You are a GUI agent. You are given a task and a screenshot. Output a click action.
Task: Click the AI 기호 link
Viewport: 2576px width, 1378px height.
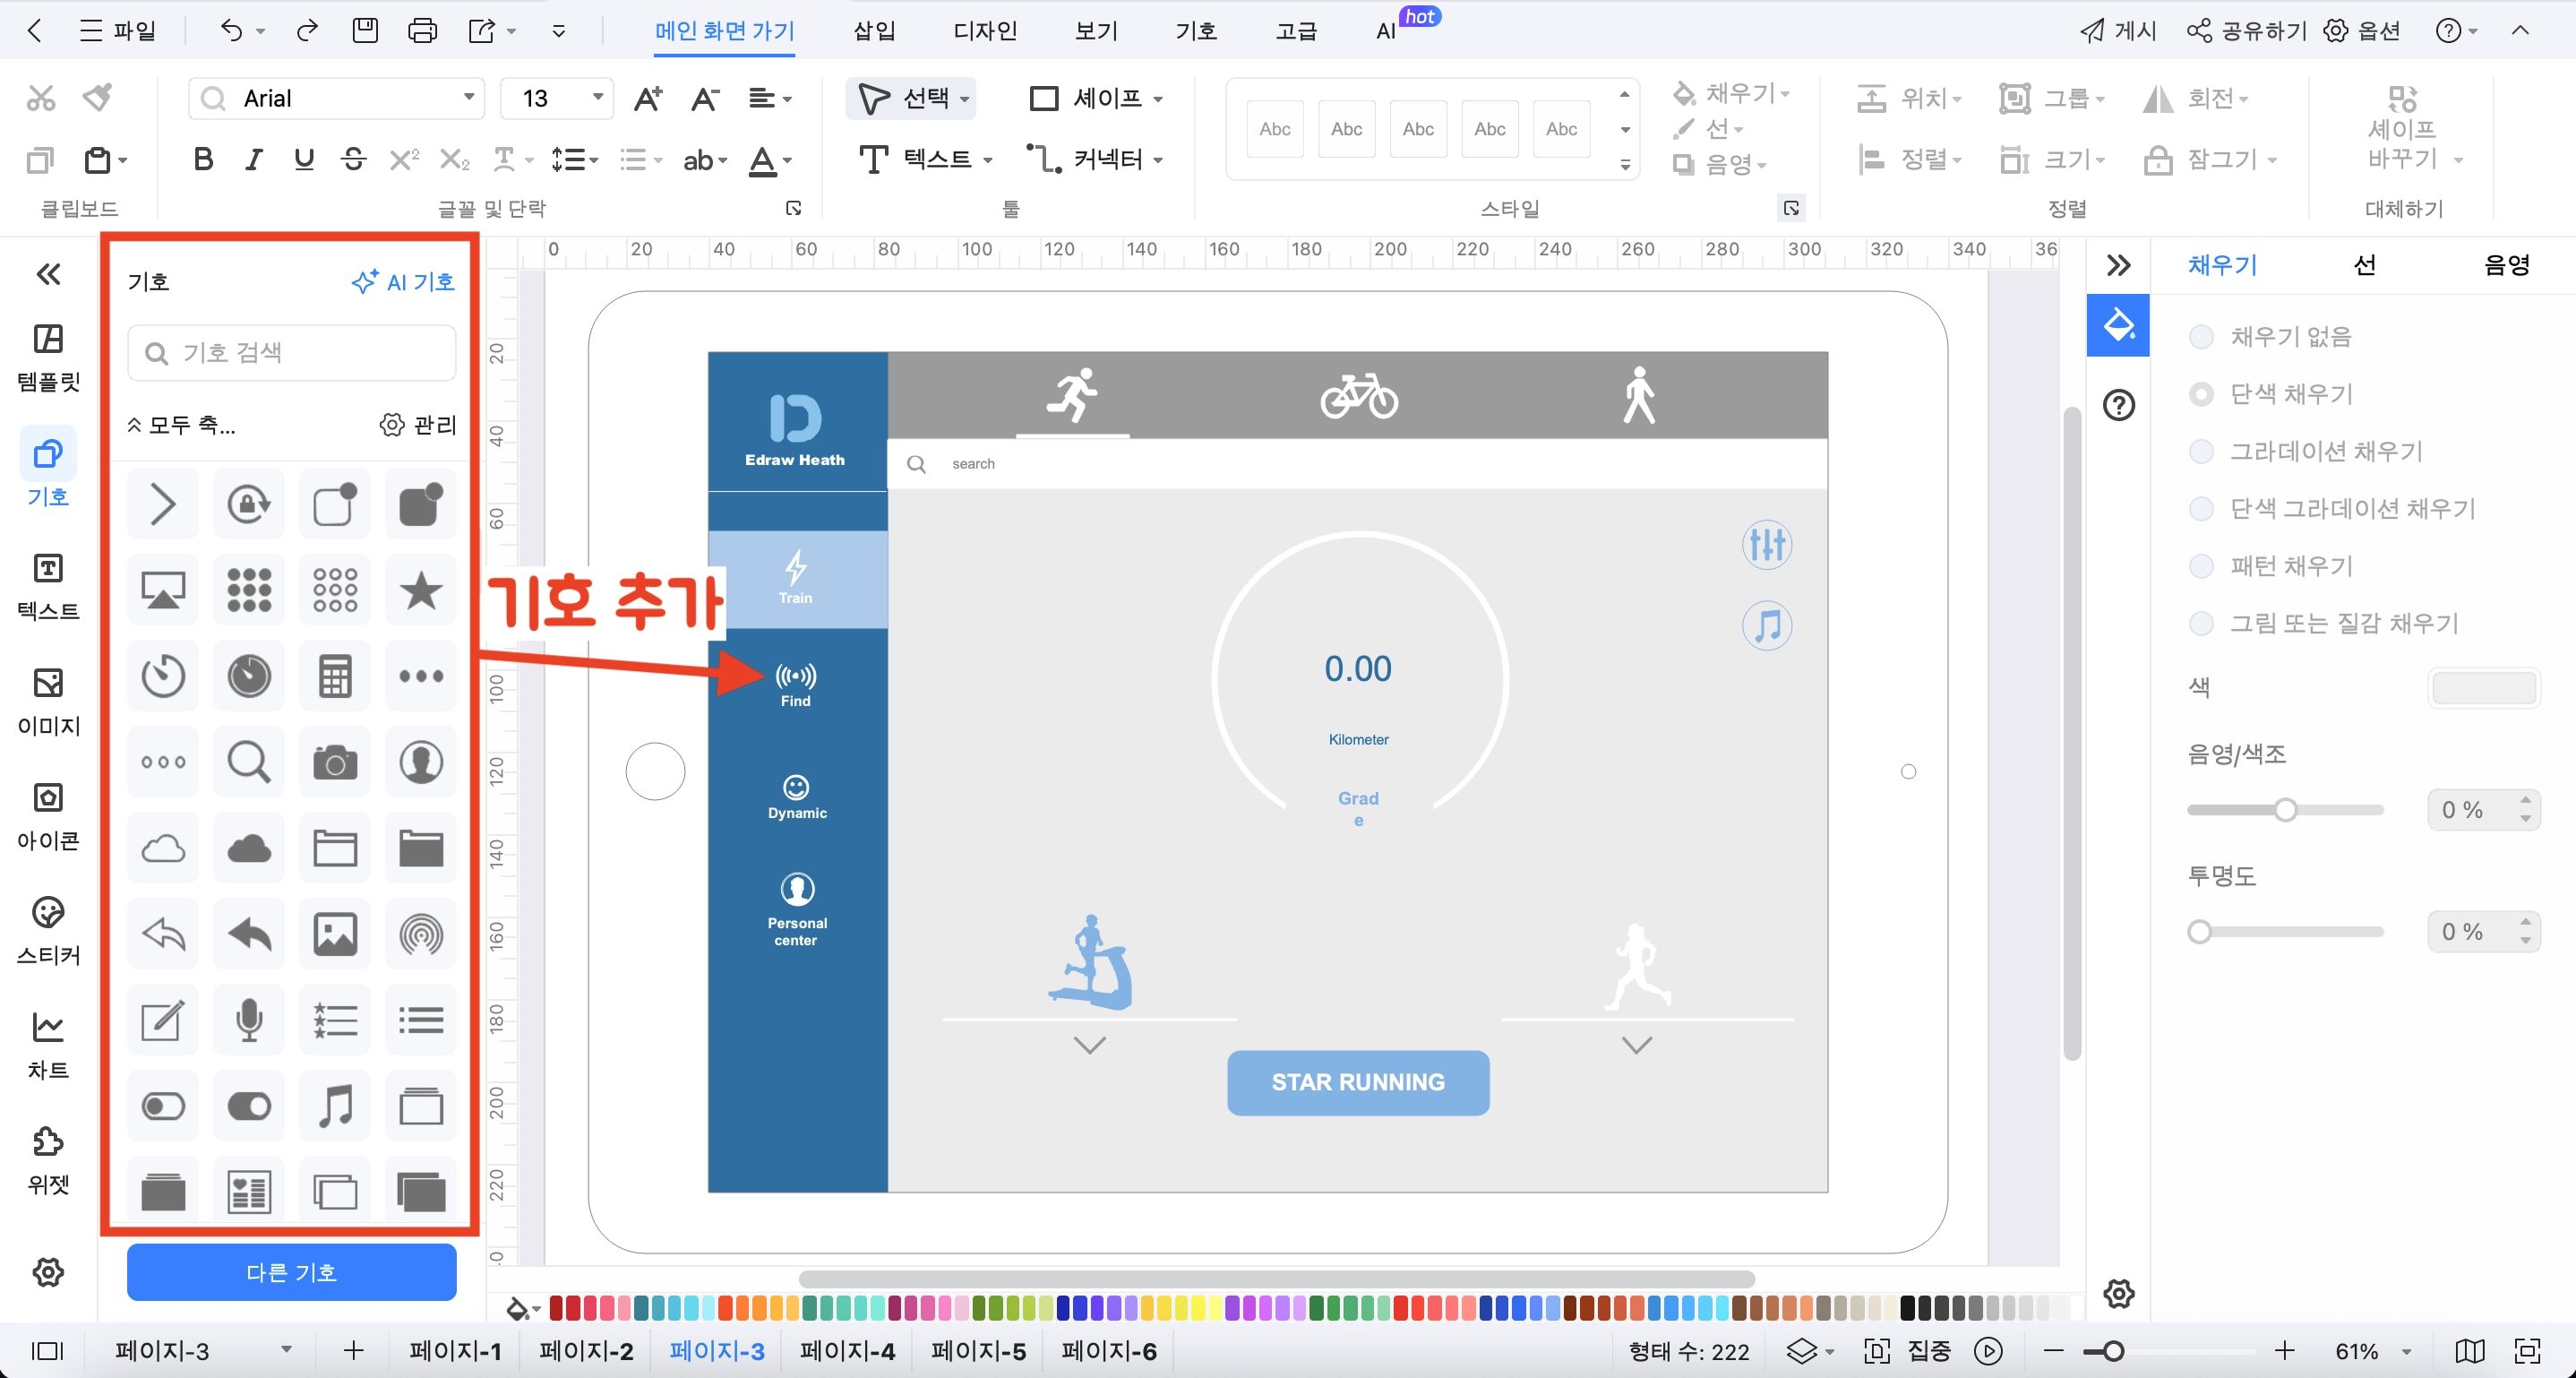coord(404,282)
